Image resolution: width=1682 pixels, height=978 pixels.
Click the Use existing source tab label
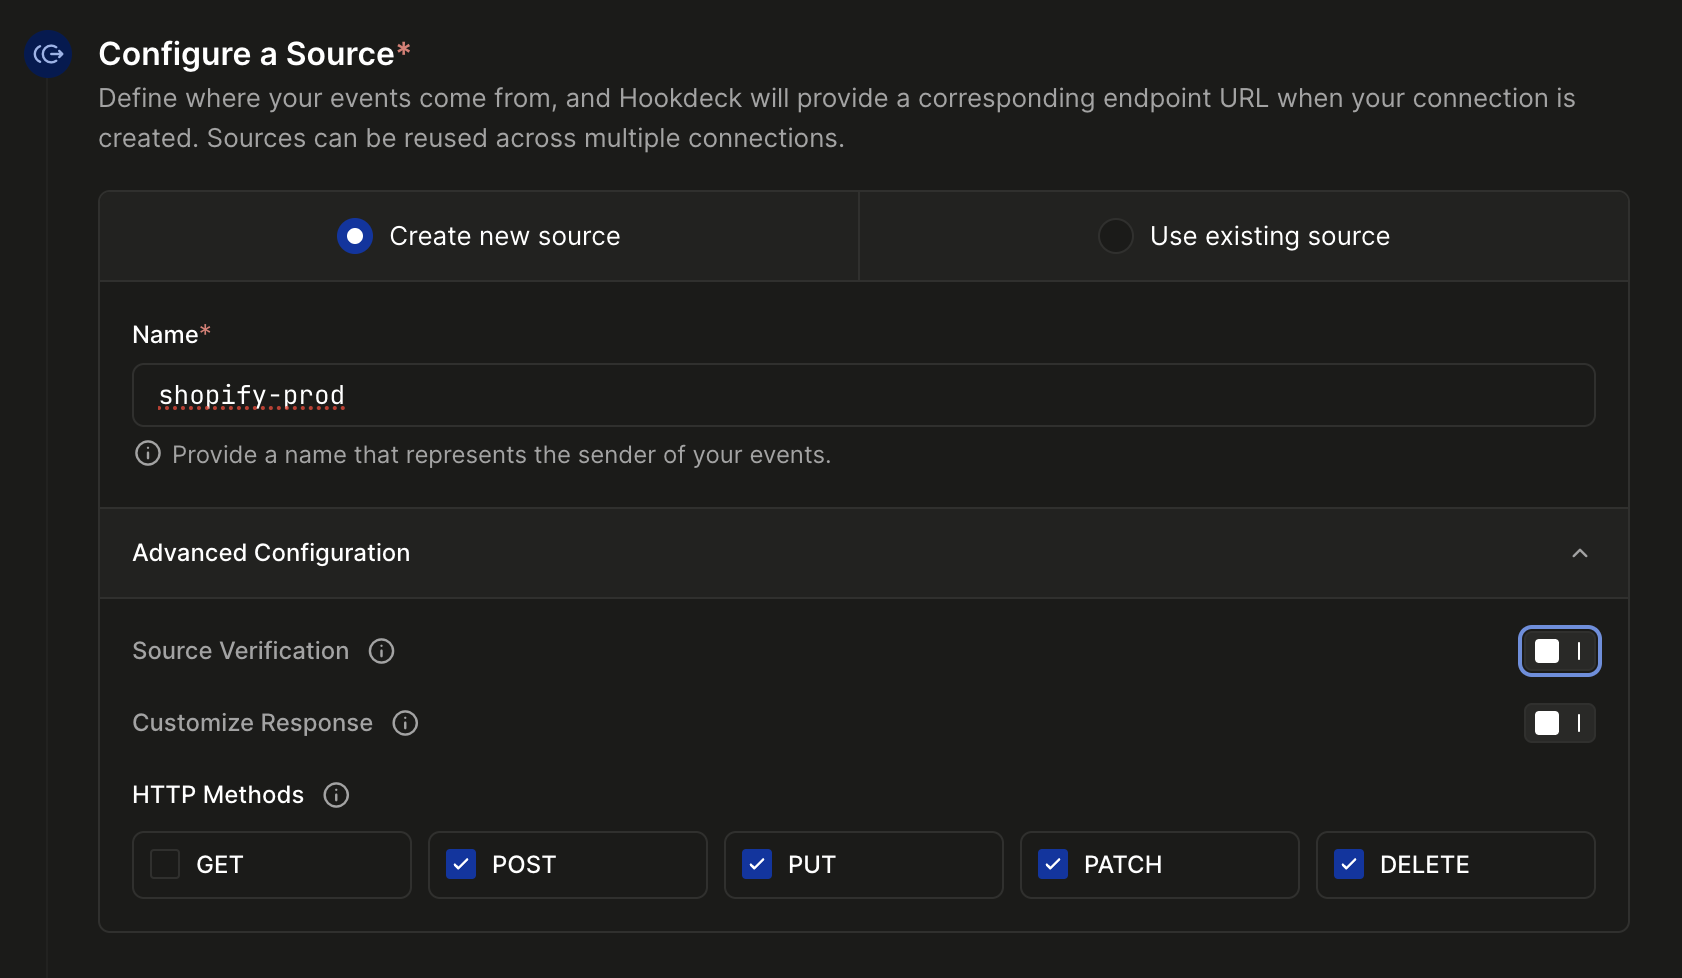pos(1269,236)
